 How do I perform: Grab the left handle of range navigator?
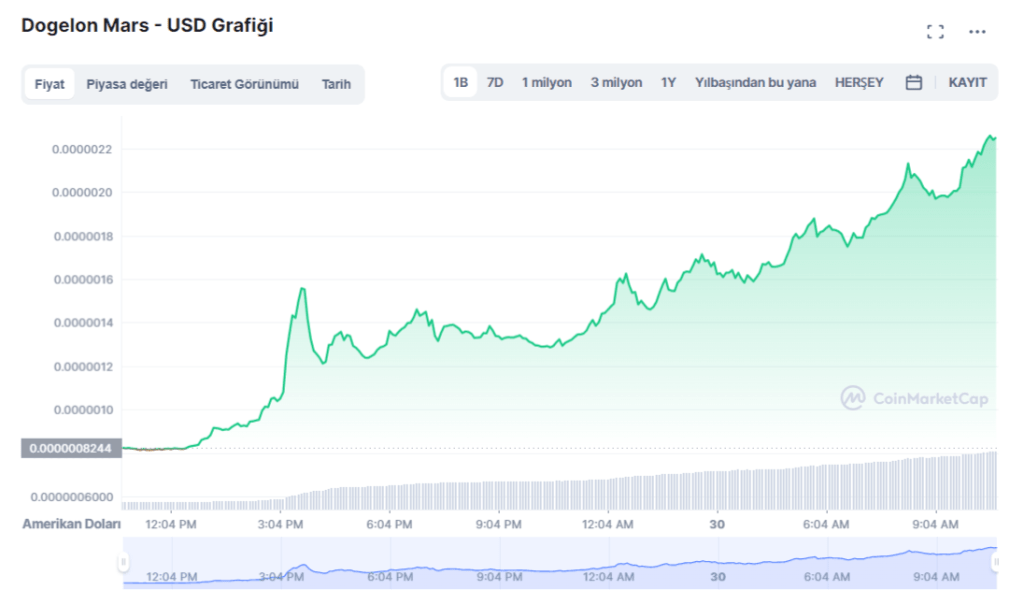point(123,562)
